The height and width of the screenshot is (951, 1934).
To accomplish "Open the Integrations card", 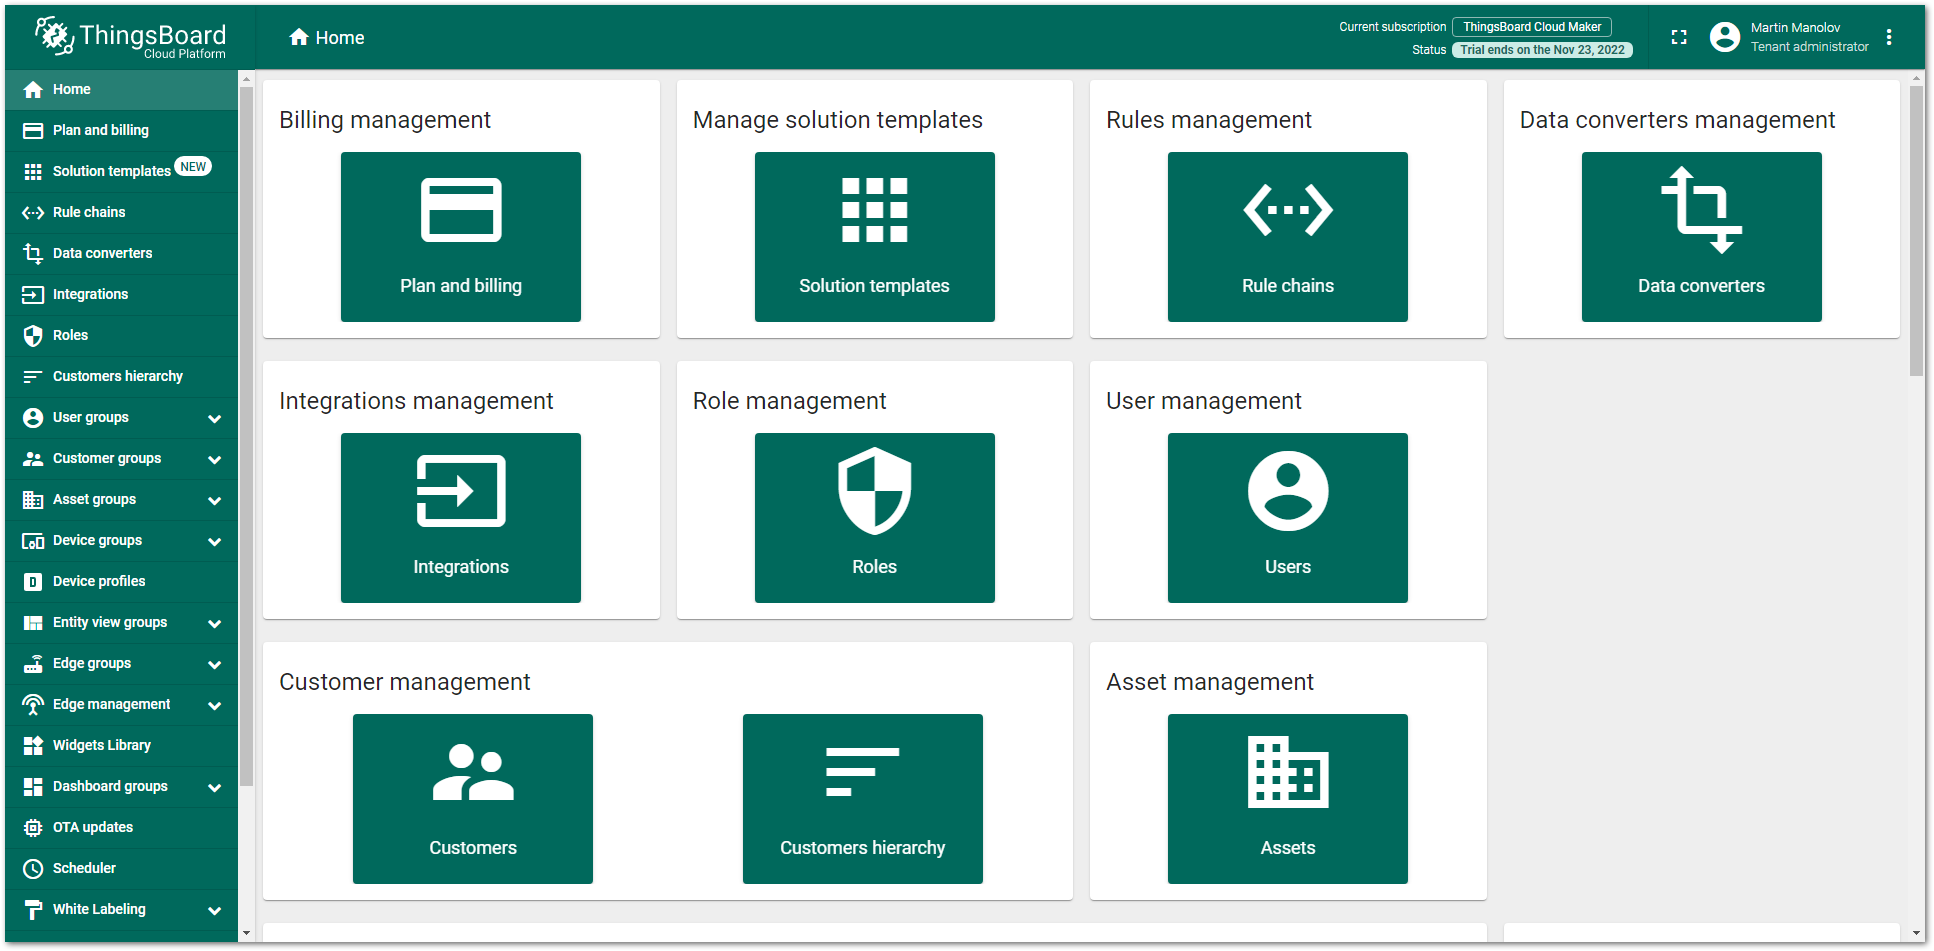I will tap(460, 517).
